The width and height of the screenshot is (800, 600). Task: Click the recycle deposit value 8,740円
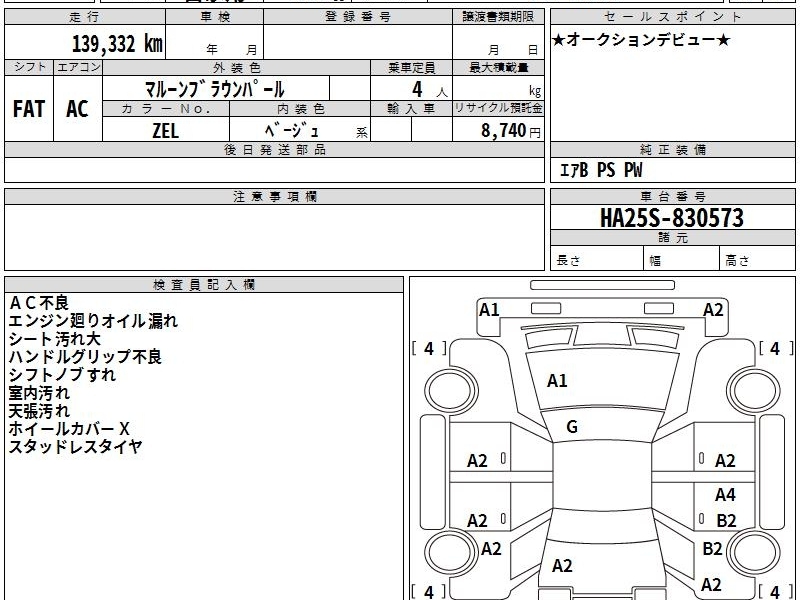[511, 131]
